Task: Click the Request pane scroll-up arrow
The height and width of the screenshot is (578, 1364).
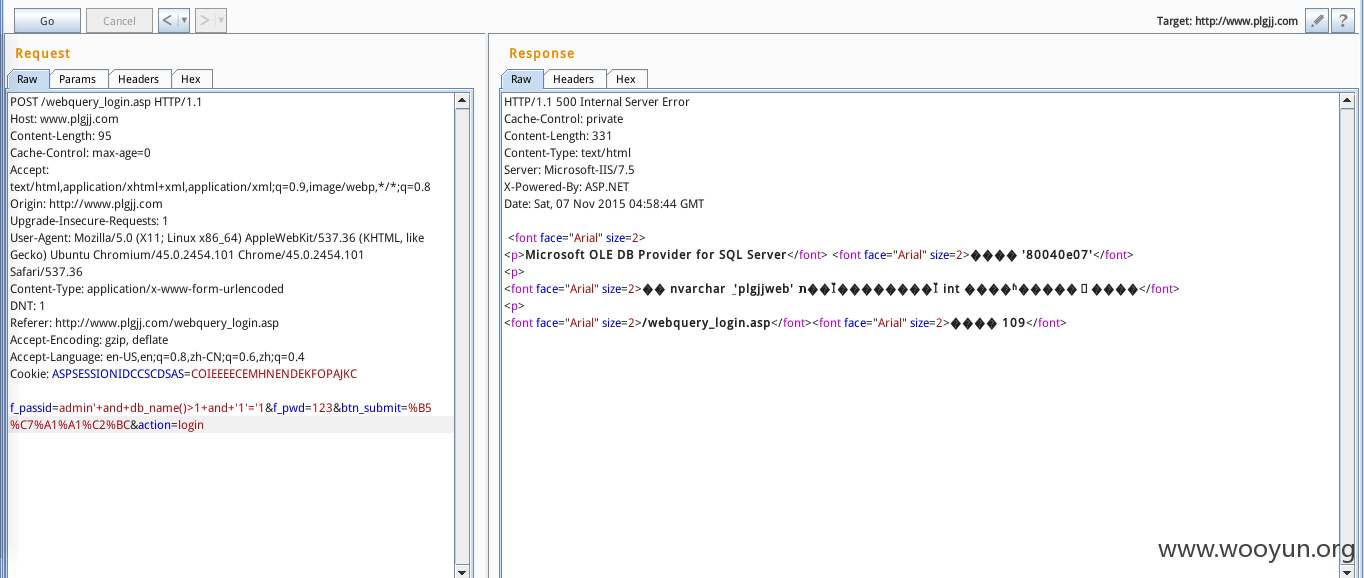Action: click(x=462, y=100)
